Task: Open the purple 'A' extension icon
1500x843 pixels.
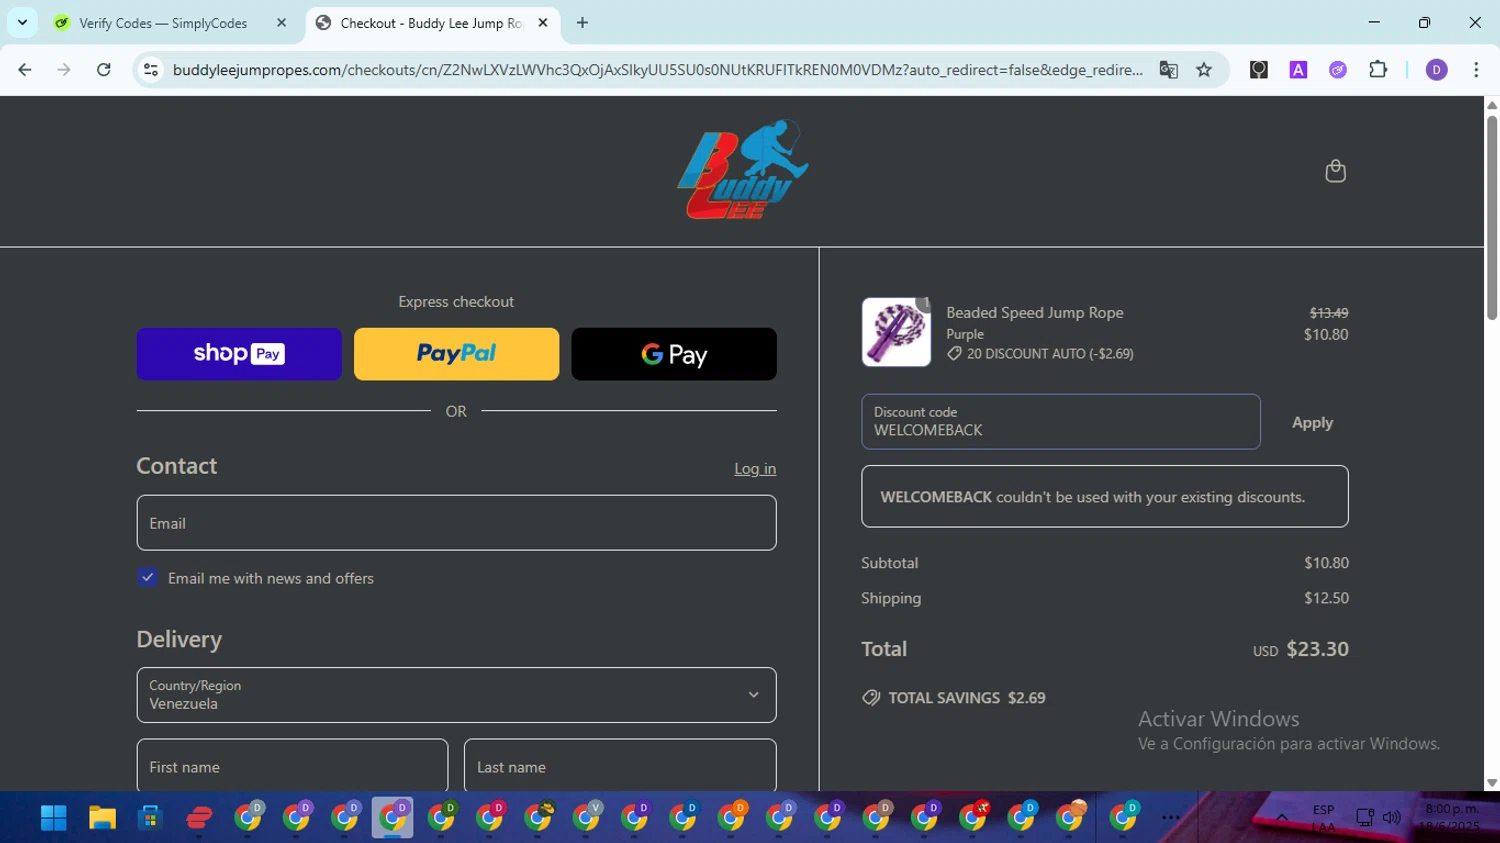Action: click(x=1298, y=70)
